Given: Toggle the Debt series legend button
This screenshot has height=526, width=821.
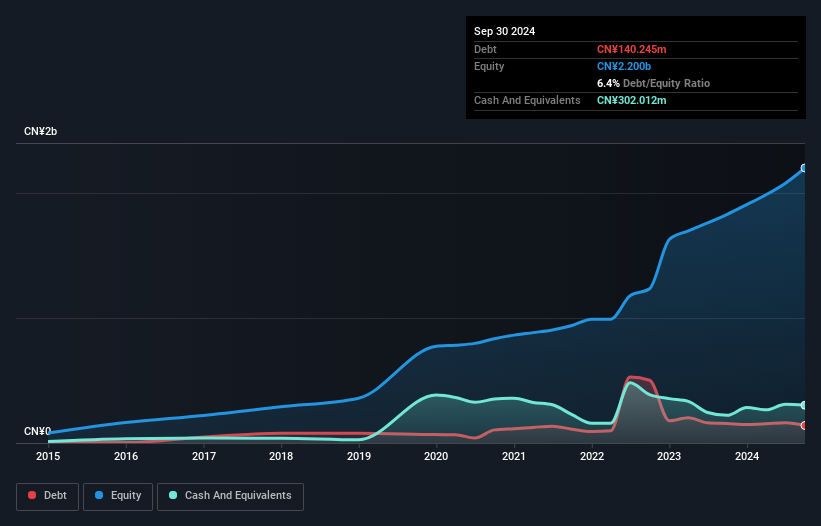Looking at the screenshot, I should pos(47,496).
